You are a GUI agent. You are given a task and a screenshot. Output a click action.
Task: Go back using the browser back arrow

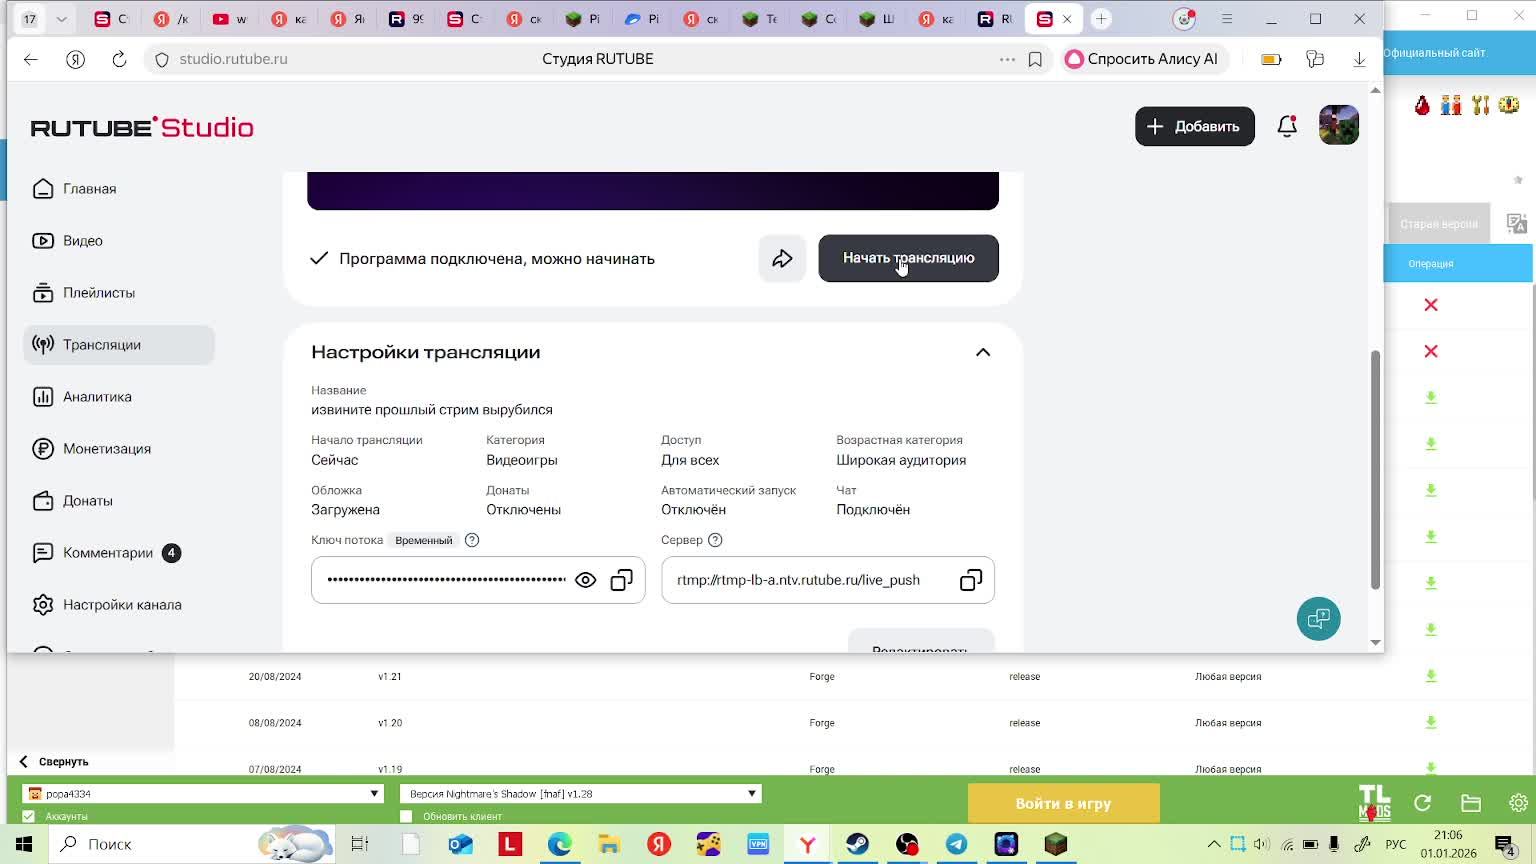tap(31, 59)
